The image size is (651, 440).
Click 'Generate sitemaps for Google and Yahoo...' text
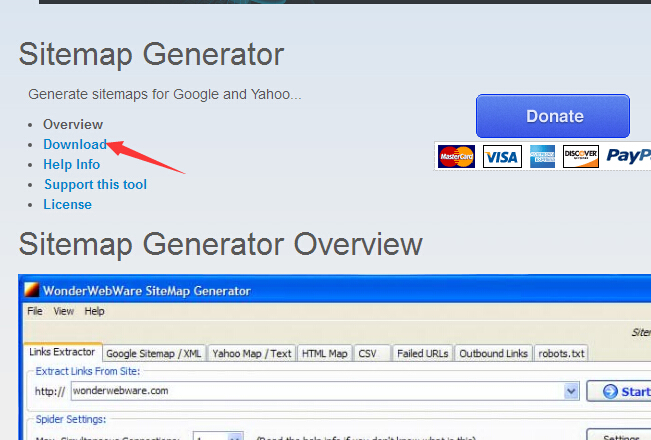(x=164, y=94)
